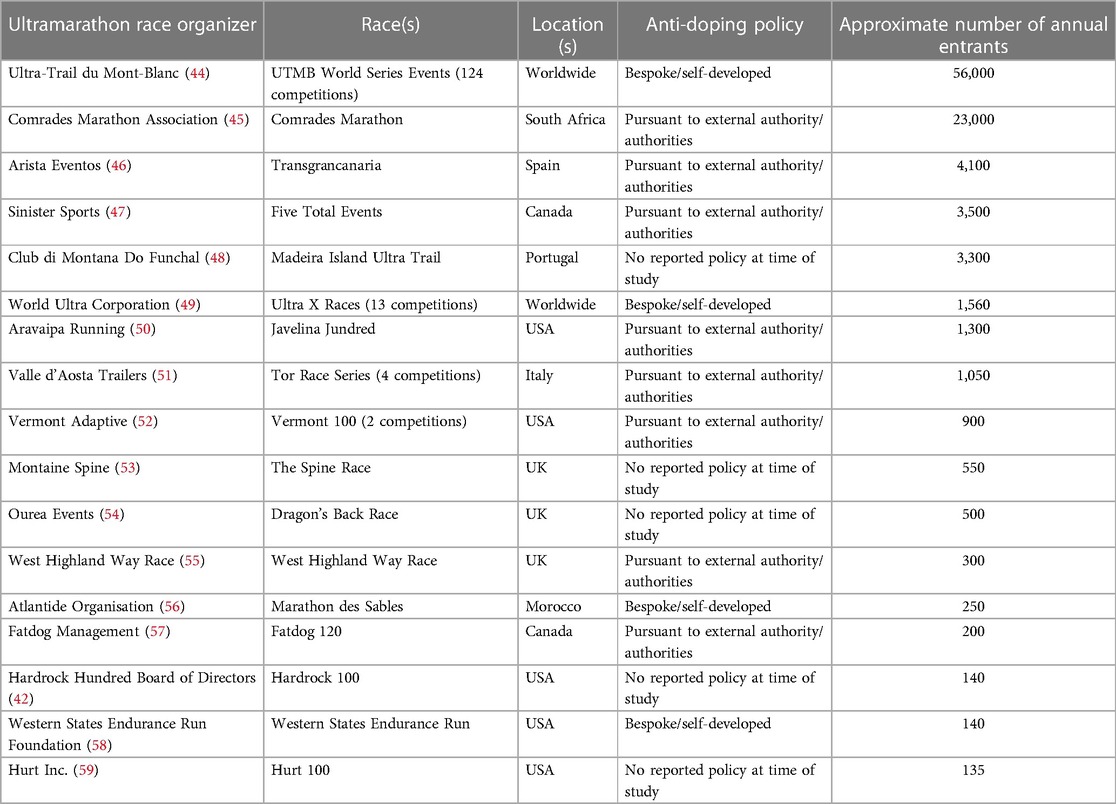Select 'No reported policy' cell in Hurt 100 row
This screenshot has width=1116, height=804.
[725, 781]
